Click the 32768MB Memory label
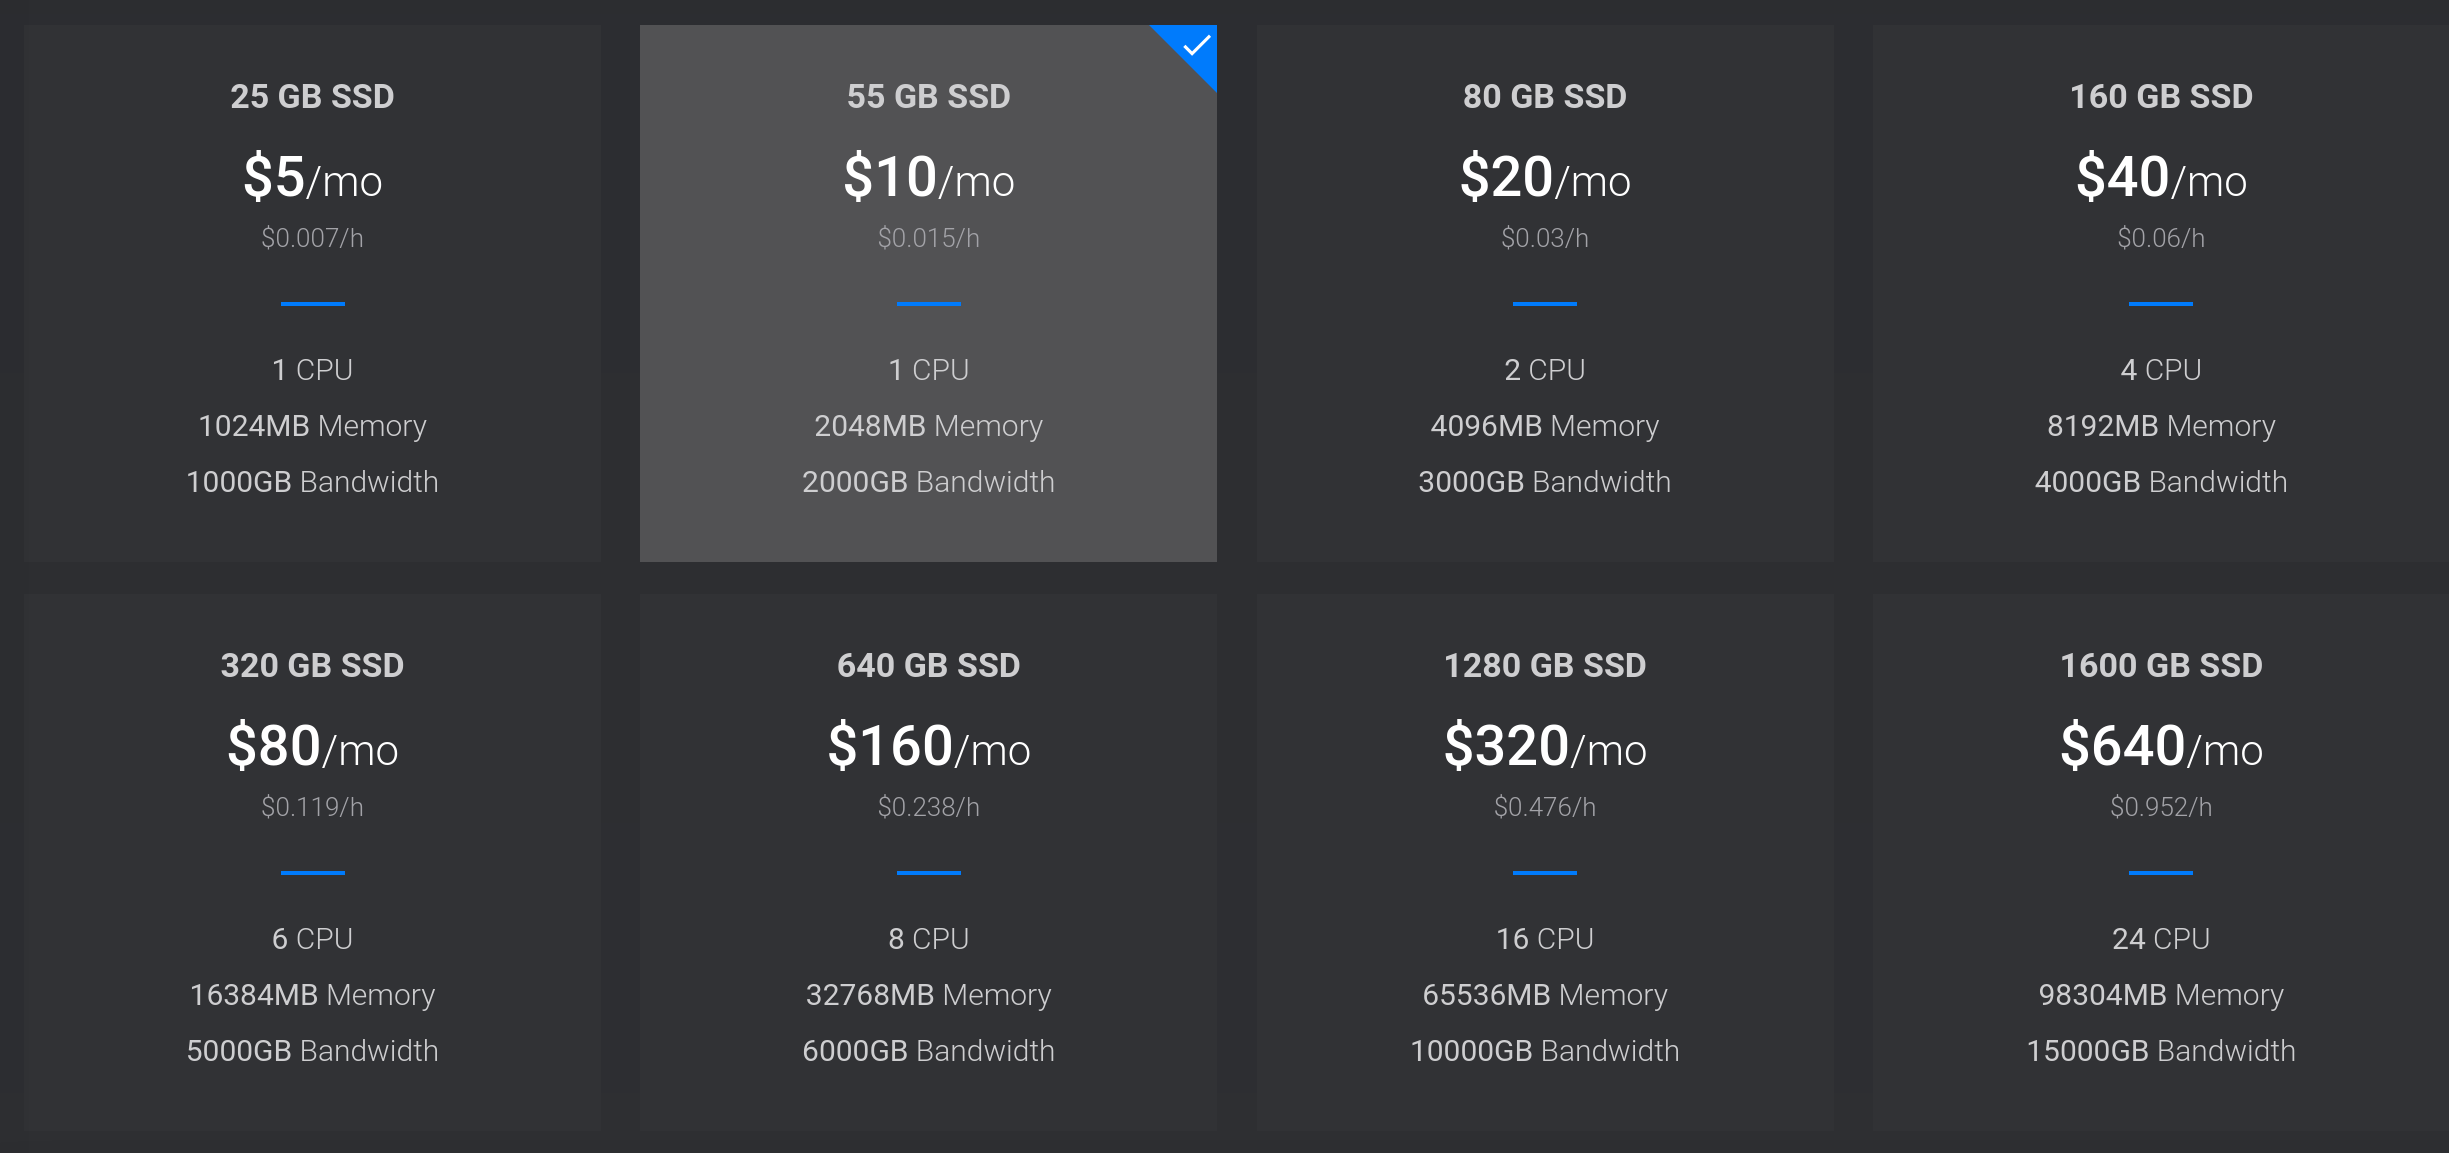The image size is (2449, 1153). point(928,995)
